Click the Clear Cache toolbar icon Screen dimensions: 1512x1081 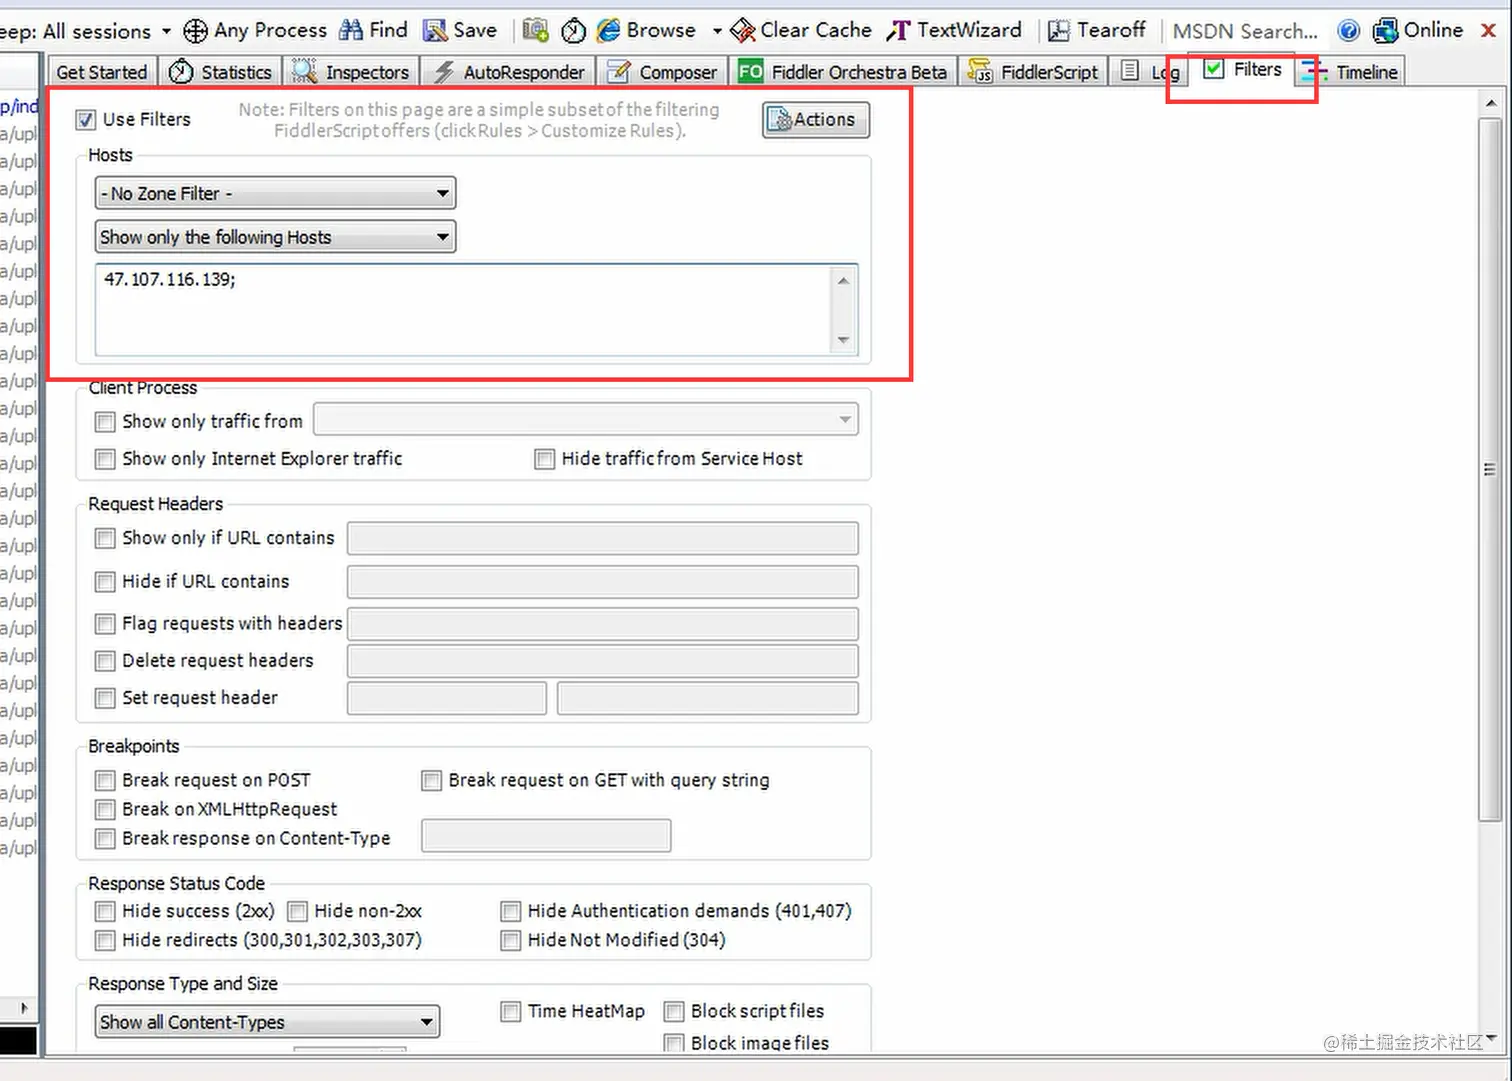(x=743, y=31)
